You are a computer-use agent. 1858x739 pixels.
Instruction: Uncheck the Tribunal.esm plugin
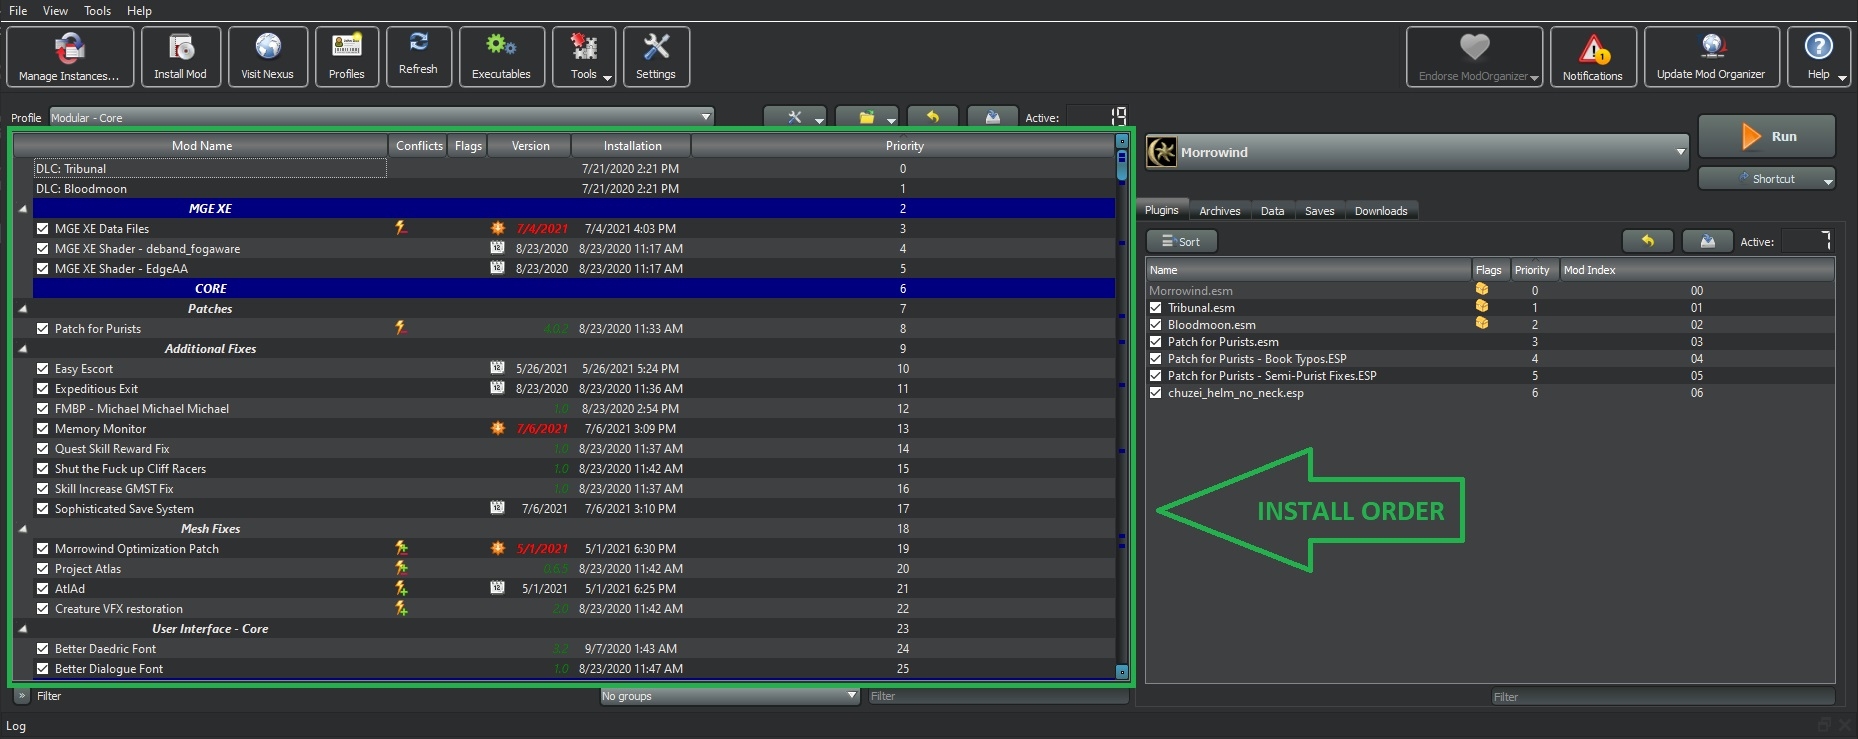1156,308
